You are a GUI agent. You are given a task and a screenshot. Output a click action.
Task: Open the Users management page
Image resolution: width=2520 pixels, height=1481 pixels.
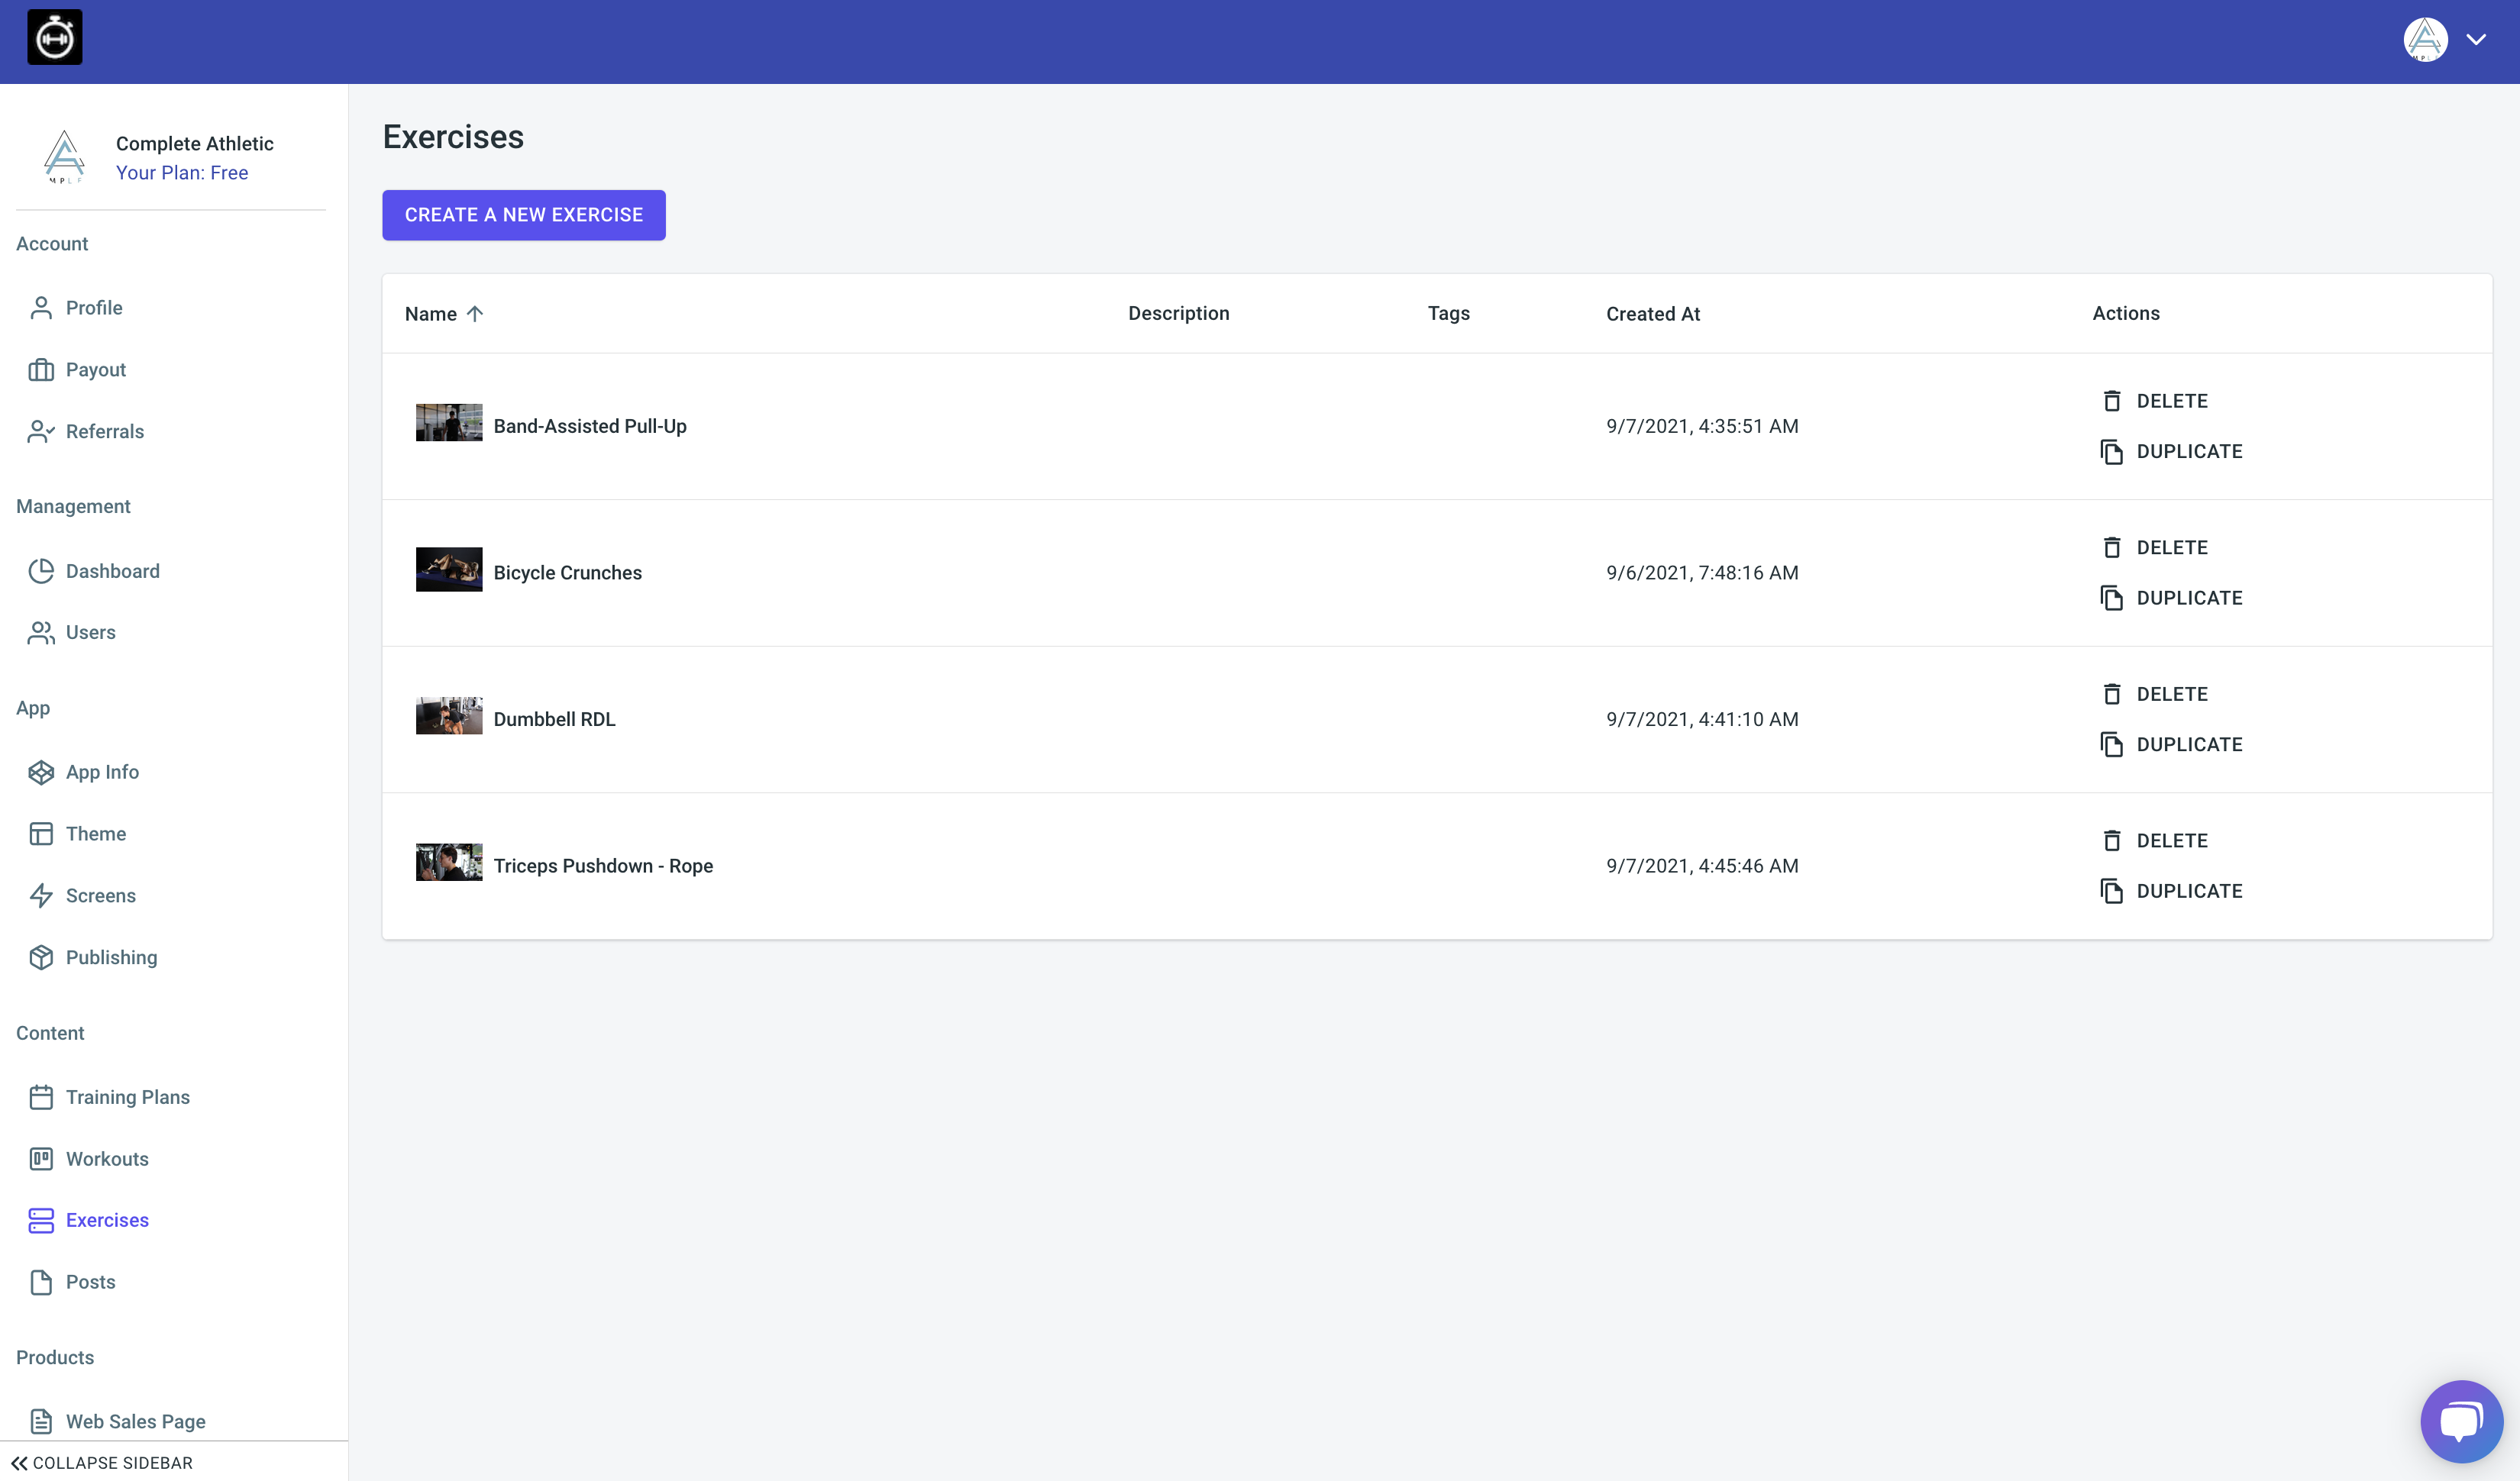[x=90, y=632]
